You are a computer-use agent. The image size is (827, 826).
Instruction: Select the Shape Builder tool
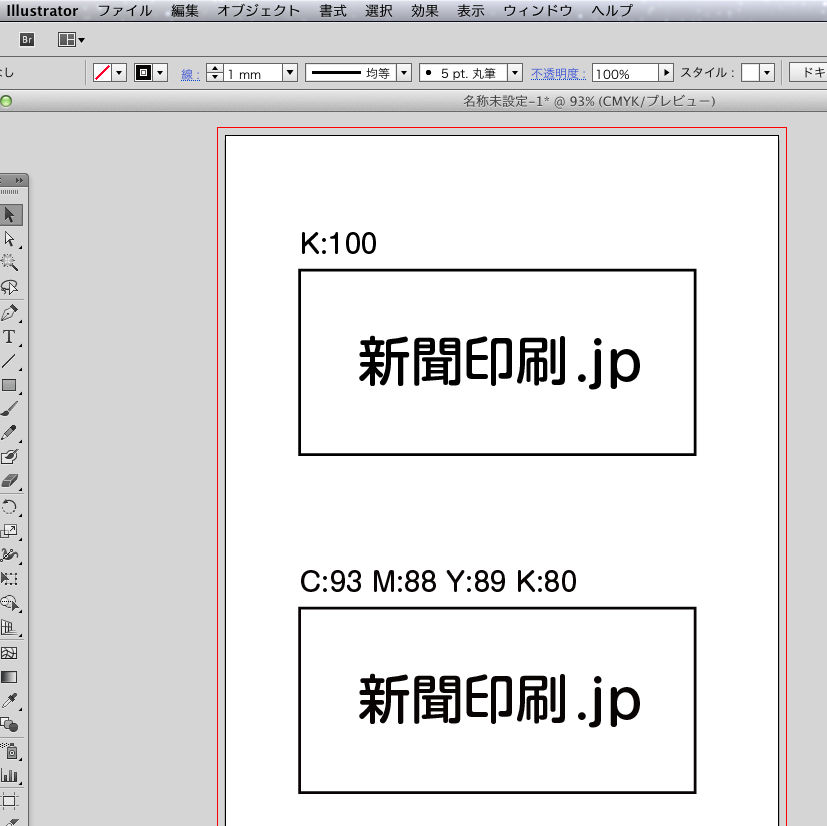click(x=10, y=603)
